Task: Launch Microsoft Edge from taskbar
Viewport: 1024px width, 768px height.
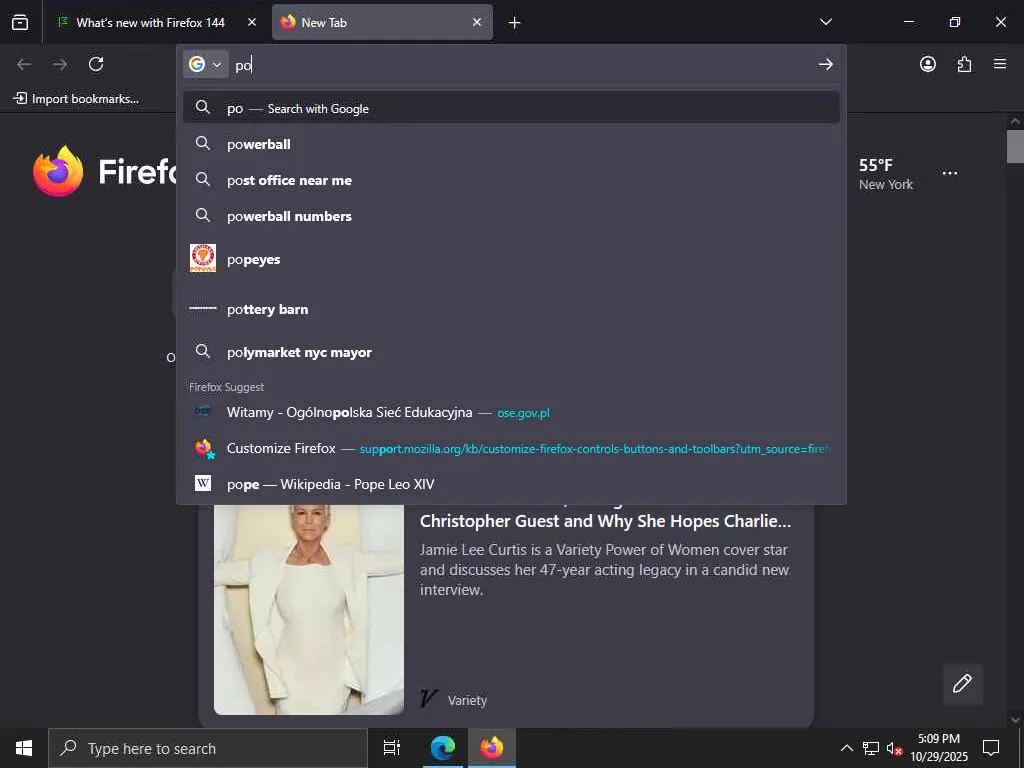Action: click(x=443, y=748)
